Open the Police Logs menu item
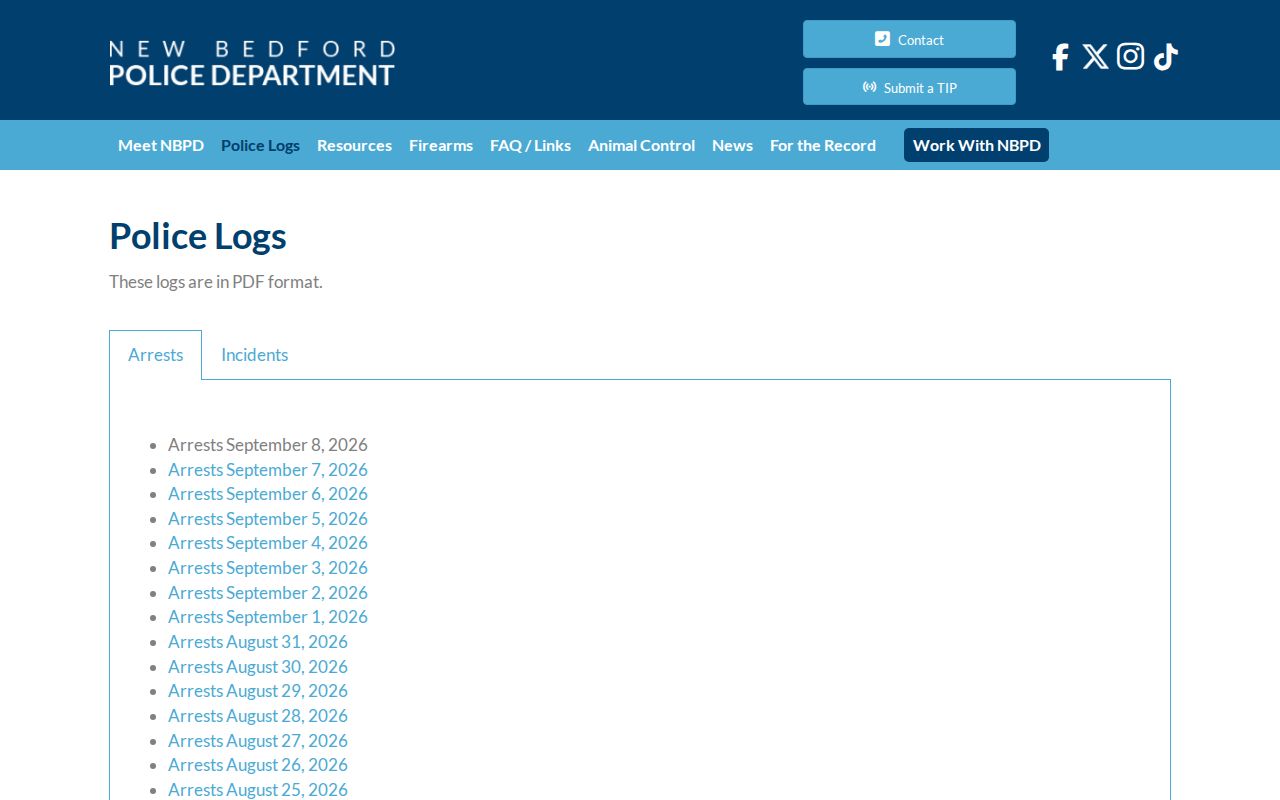1280x800 pixels. [x=260, y=145]
